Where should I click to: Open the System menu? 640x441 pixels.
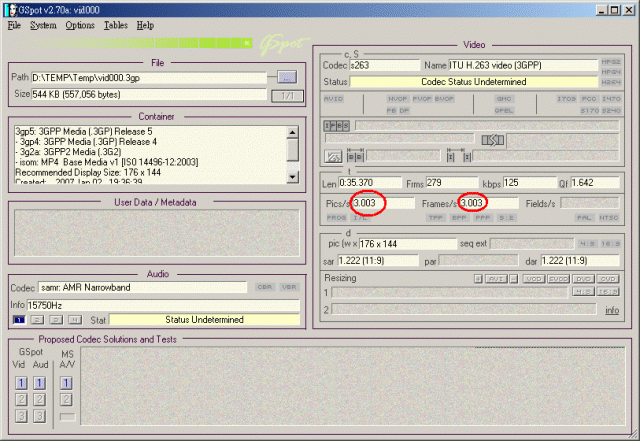(x=43, y=25)
